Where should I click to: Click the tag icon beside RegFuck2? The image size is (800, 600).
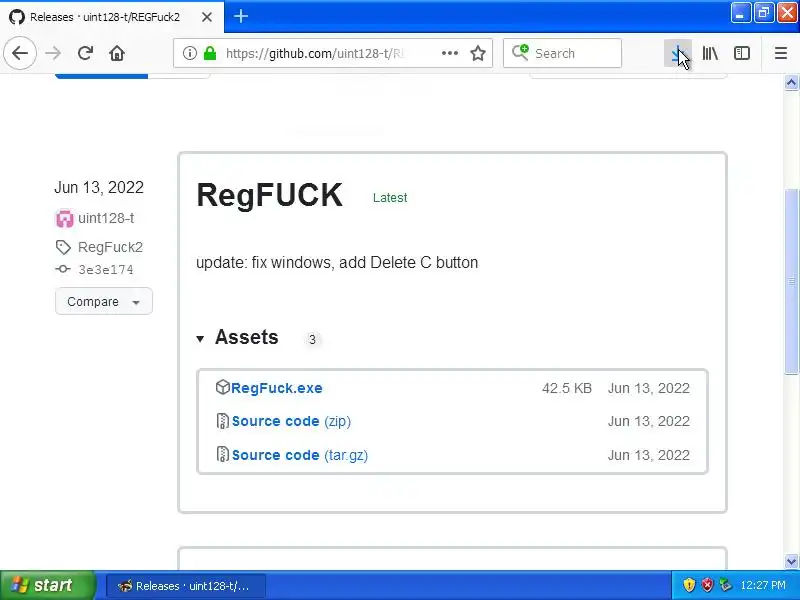pyautogui.click(x=63, y=247)
